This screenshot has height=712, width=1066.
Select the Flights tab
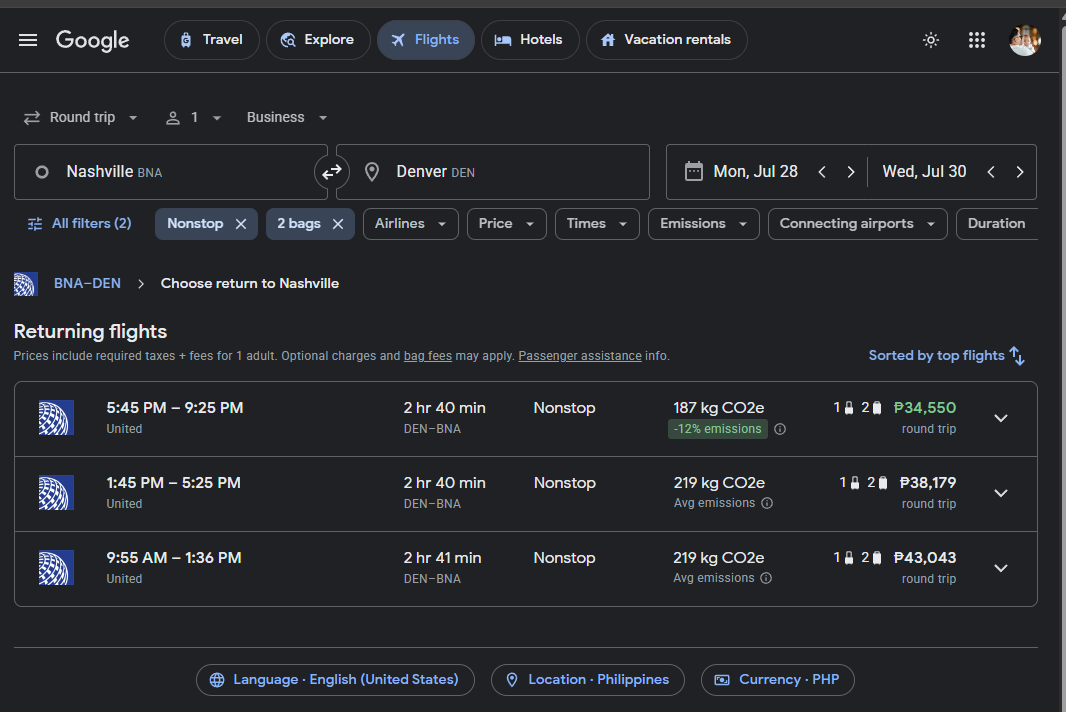coord(426,40)
